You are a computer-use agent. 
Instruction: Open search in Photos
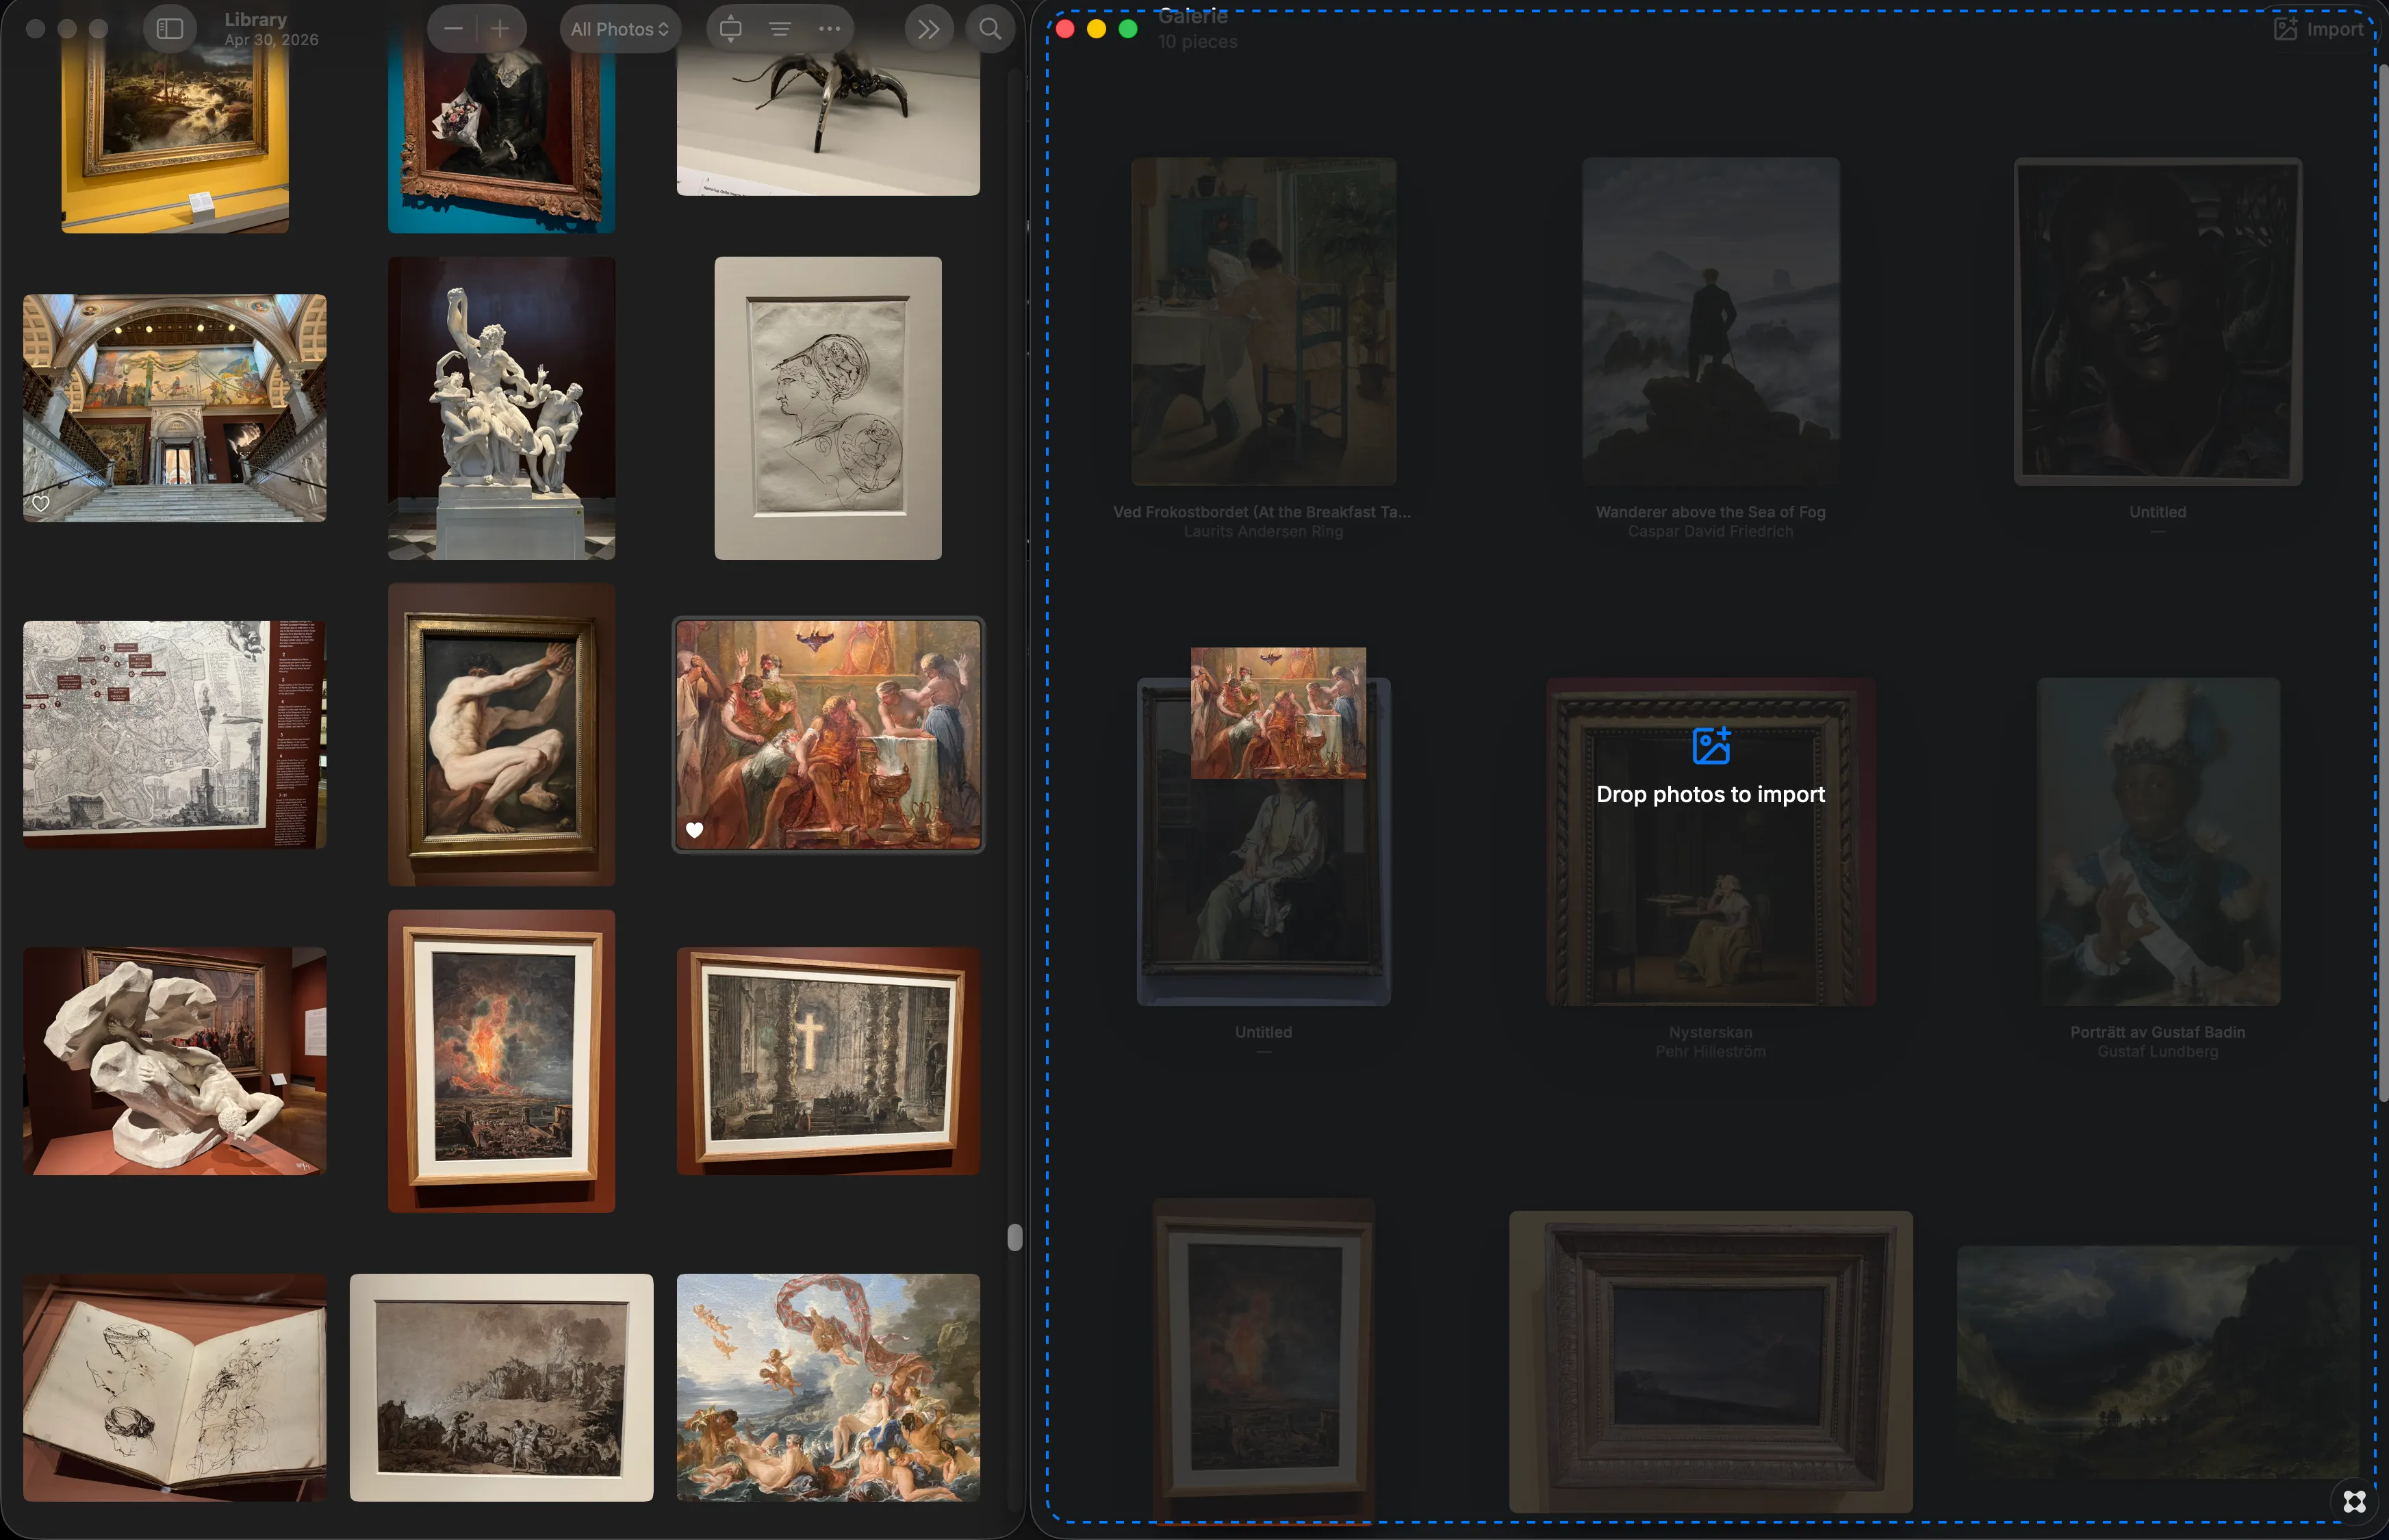pyautogui.click(x=990, y=29)
